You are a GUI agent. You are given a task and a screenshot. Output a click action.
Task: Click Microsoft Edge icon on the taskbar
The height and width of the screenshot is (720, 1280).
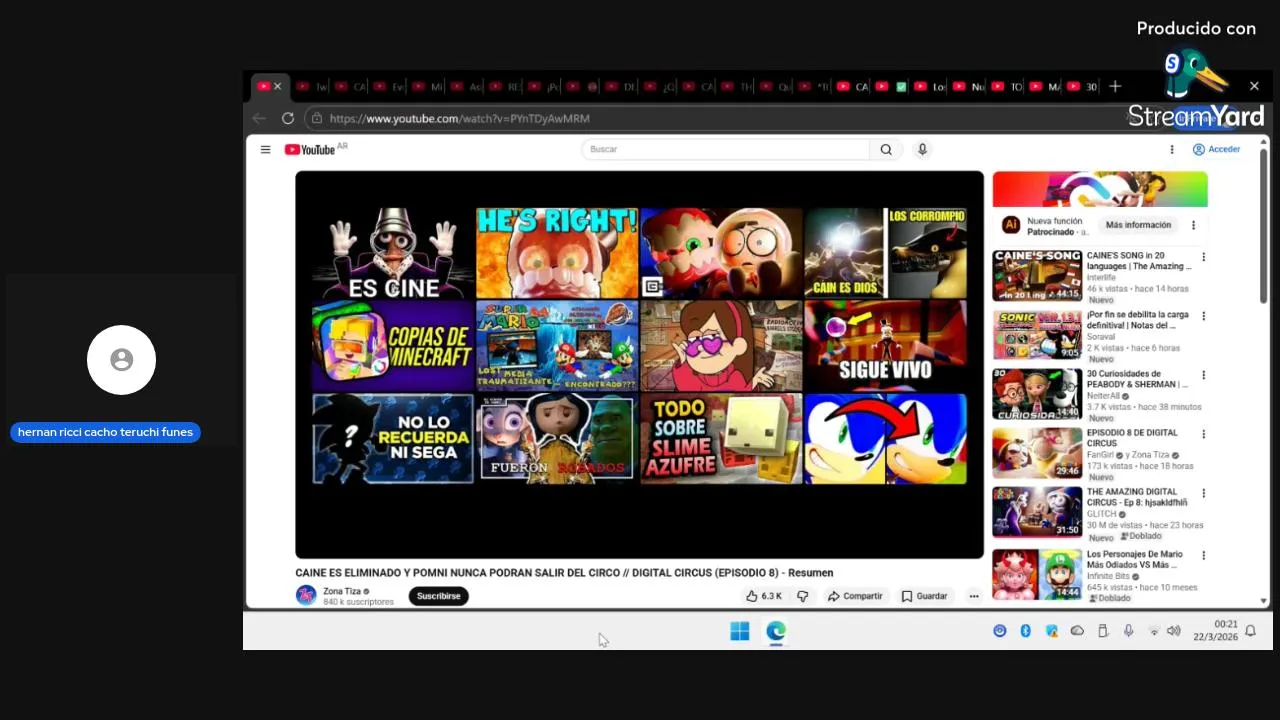click(776, 631)
